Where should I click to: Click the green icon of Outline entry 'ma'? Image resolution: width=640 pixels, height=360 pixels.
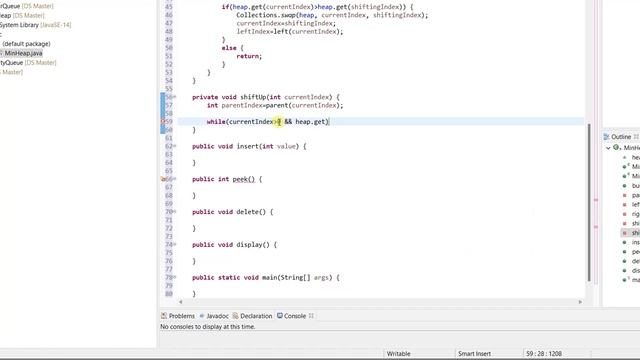[x=624, y=280]
